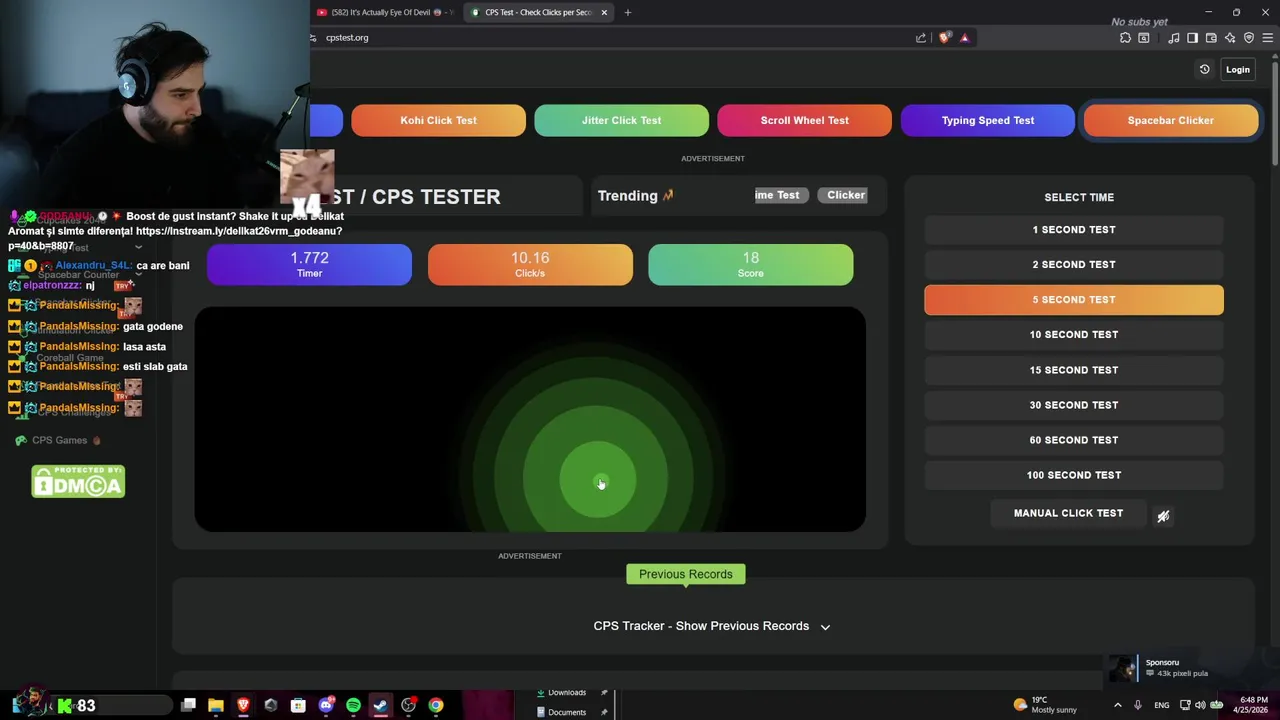The height and width of the screenshot is (720, 1280).
Task: Open the clock showing 6:48 PM
Action: (x=1254, y=705)
